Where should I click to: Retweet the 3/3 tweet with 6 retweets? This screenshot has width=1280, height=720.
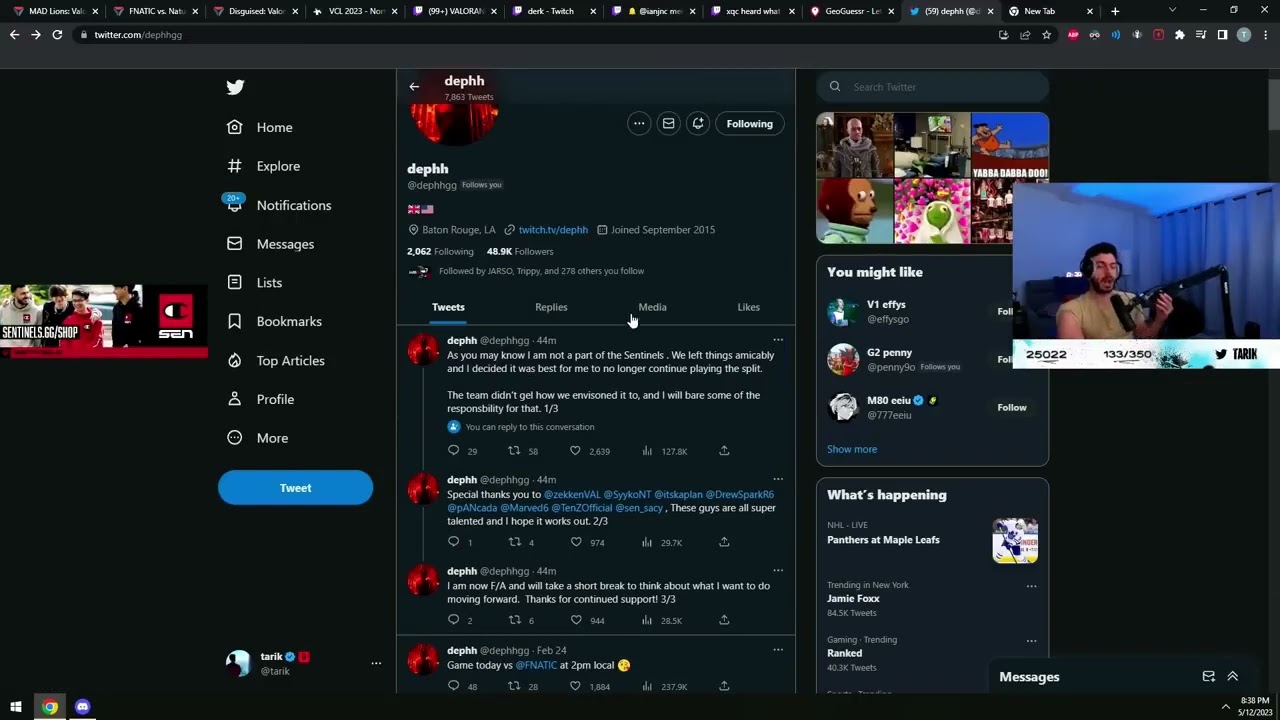click(x=515, y=620)
